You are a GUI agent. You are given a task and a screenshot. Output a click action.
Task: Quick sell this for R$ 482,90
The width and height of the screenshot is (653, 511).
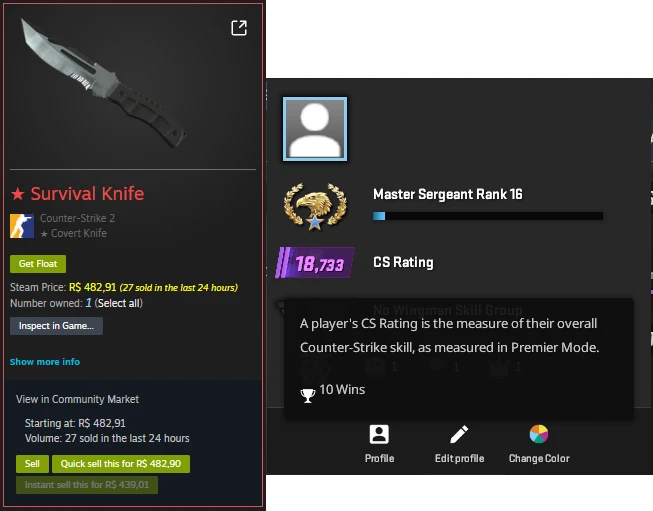point(121,464)
